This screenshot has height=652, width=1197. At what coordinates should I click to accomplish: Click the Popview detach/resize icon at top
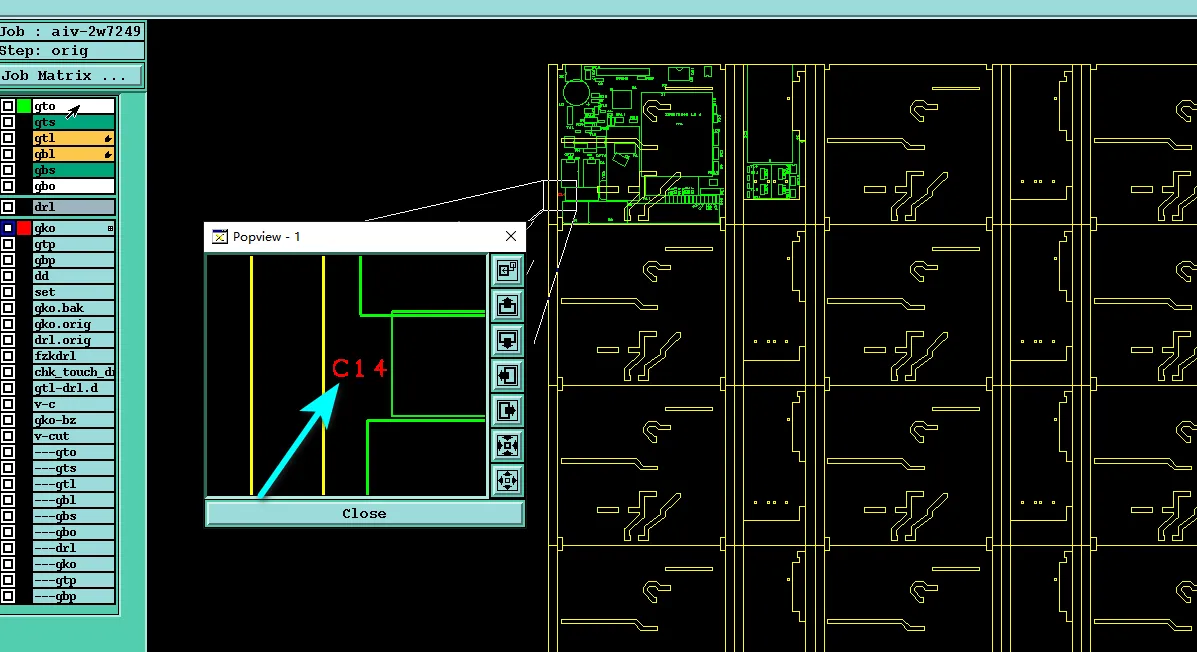tap(507, 271)
